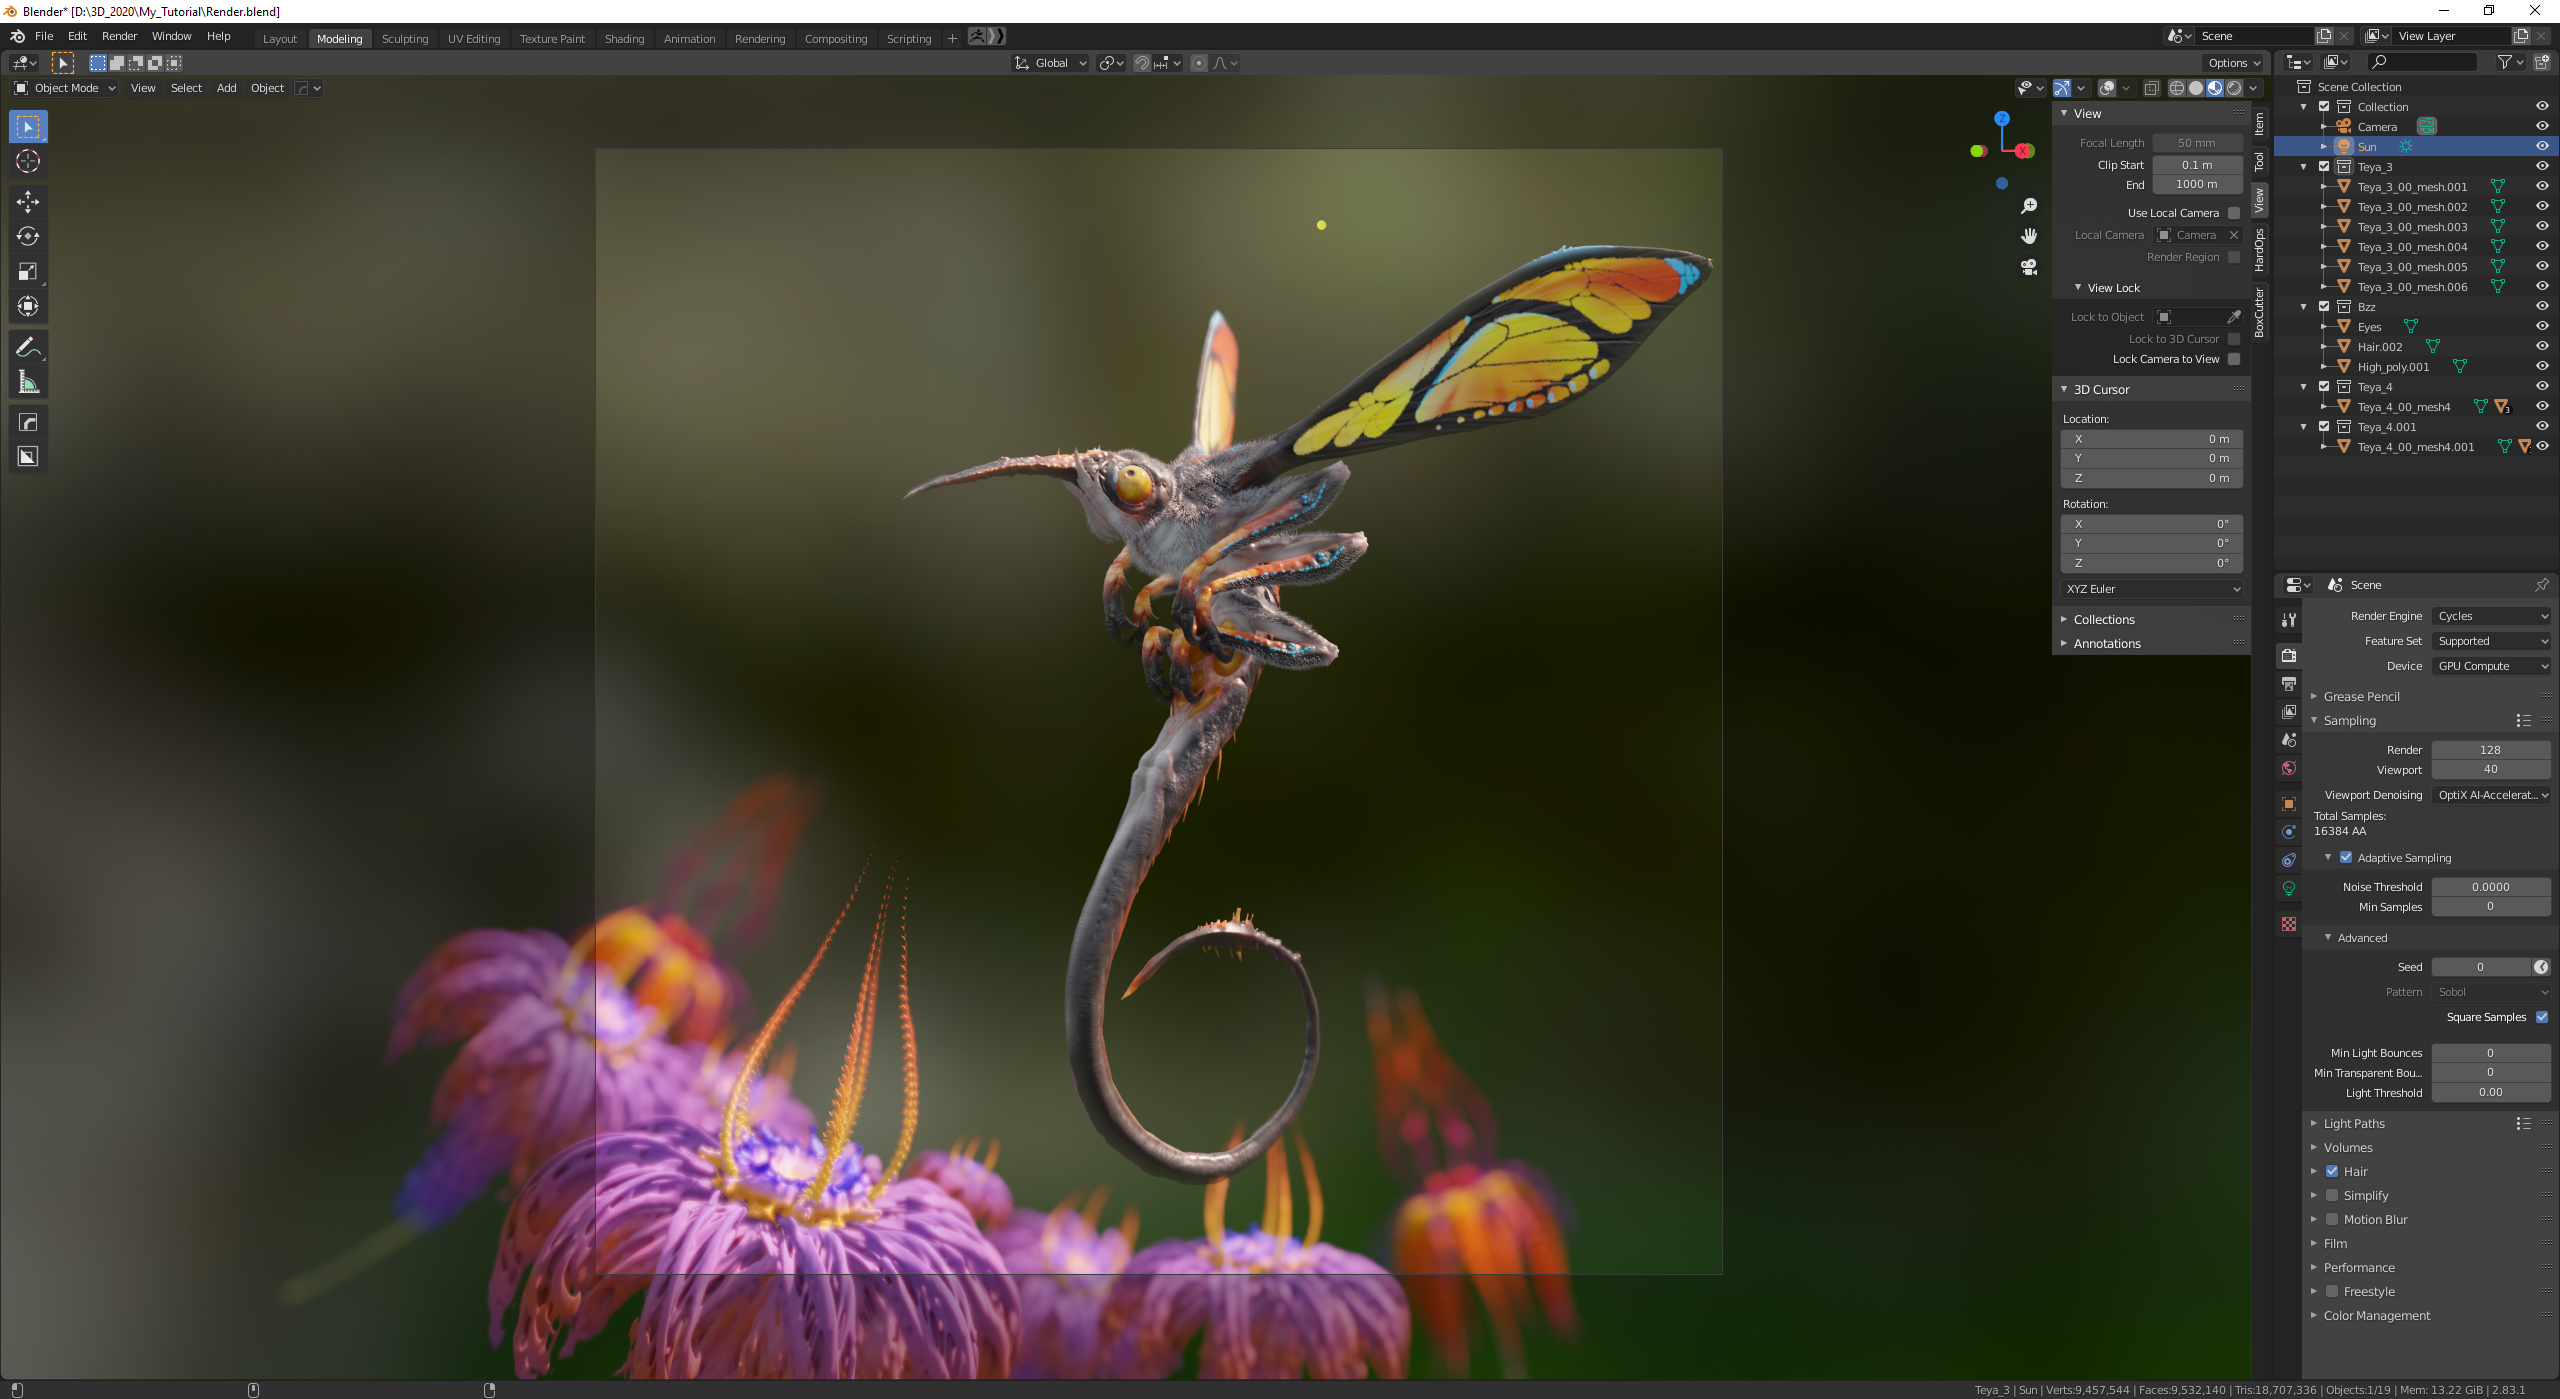Activate the Annotate pencil tool
This screenshot has height=1399, width=2560.
tap(28, 347)
